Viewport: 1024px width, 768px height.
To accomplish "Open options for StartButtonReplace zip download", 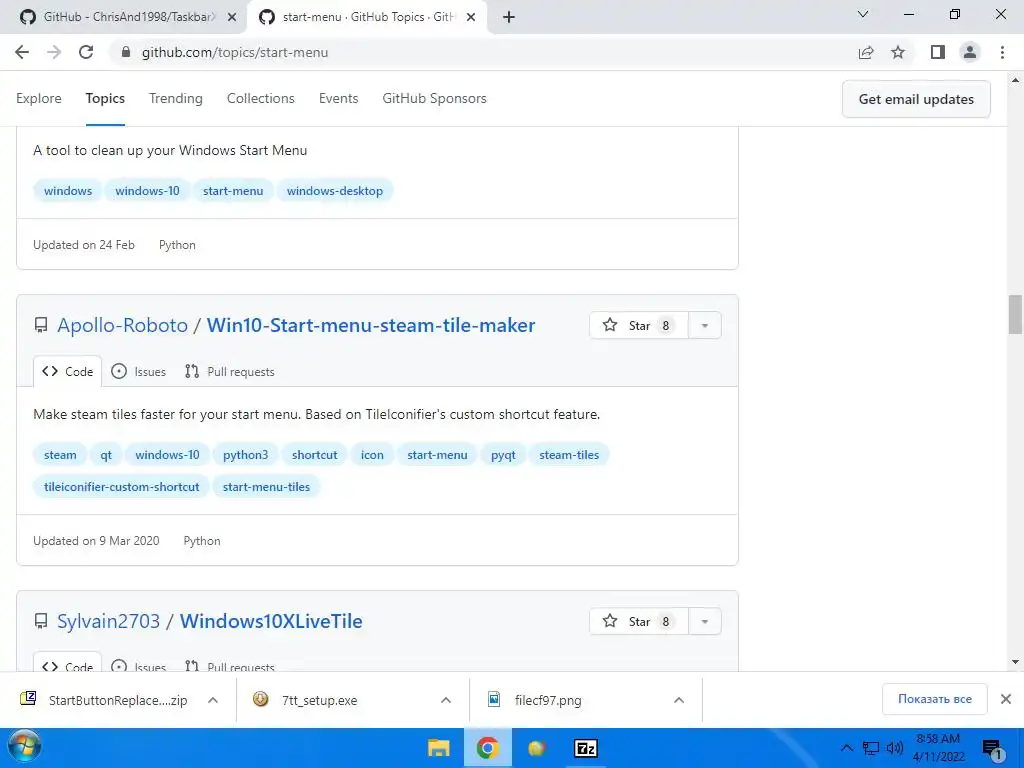I will click(213, 700).
